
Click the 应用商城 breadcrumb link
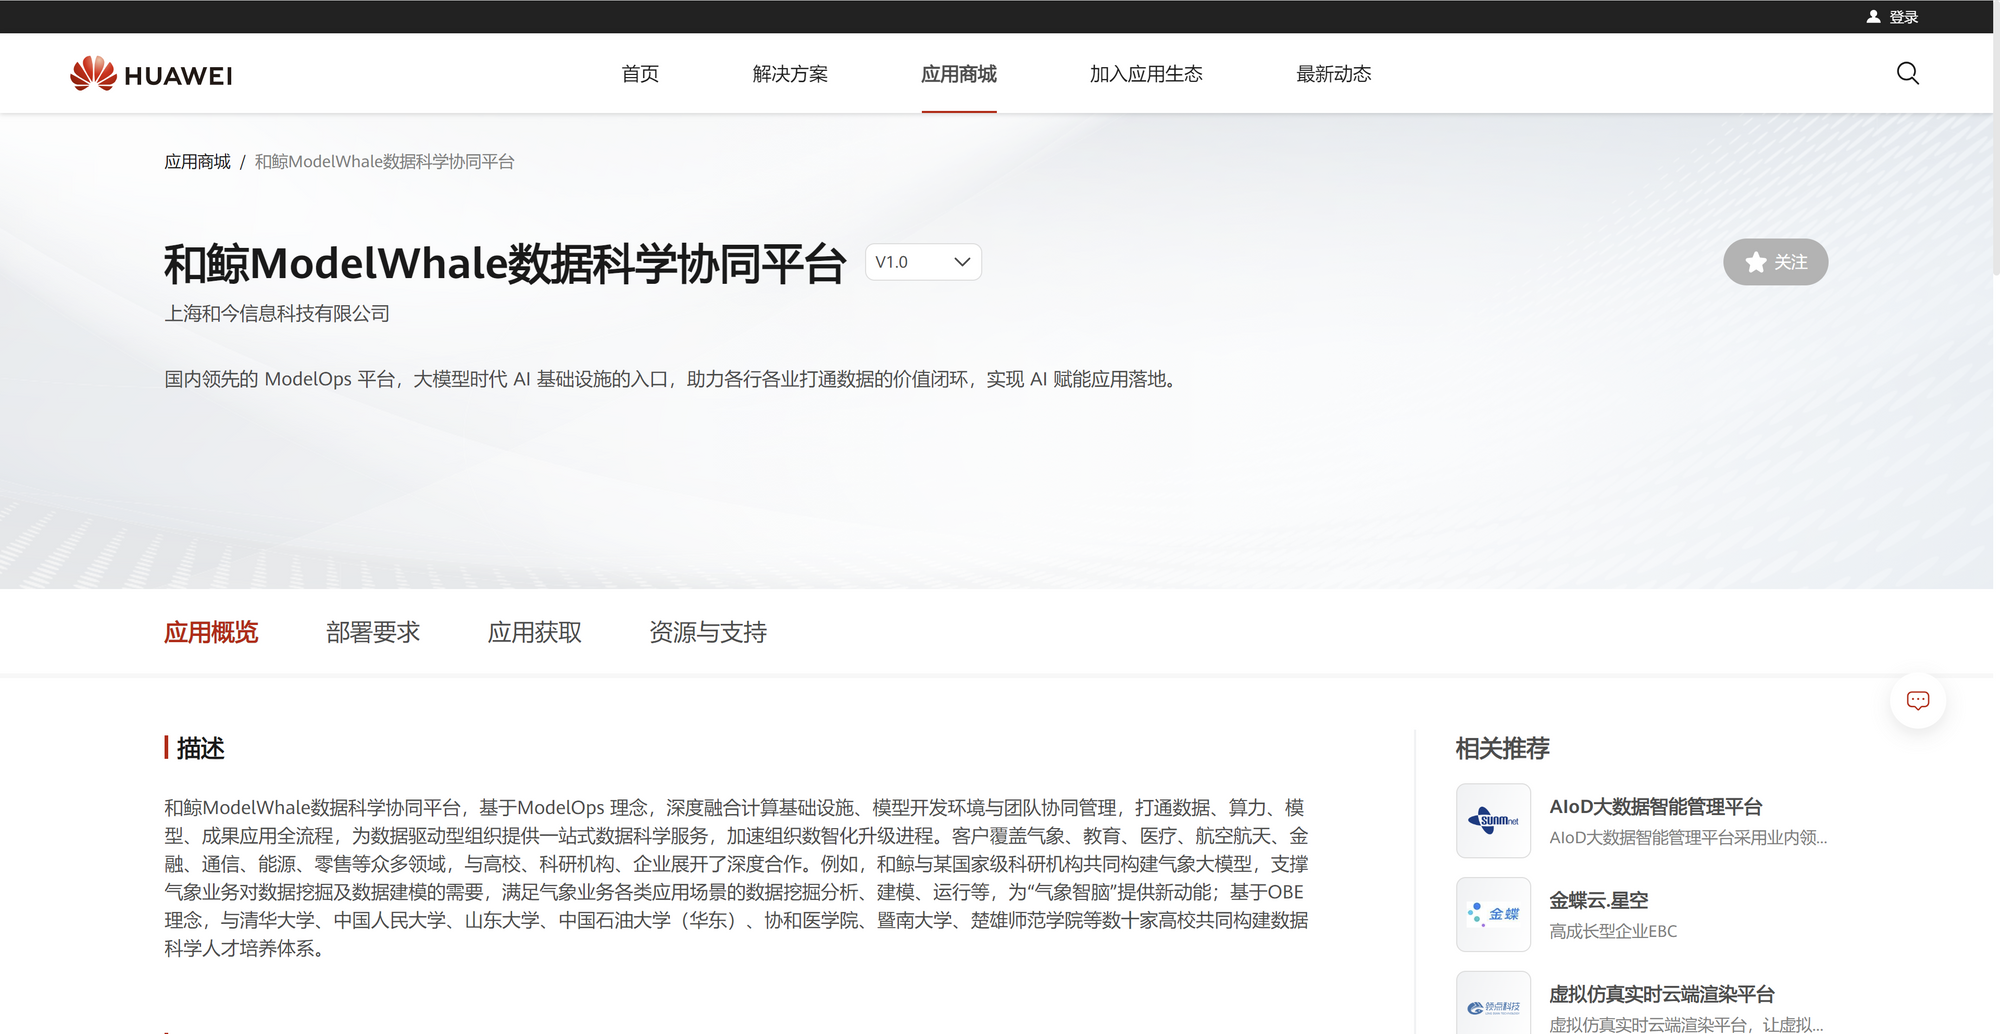(x=197, y=160)
